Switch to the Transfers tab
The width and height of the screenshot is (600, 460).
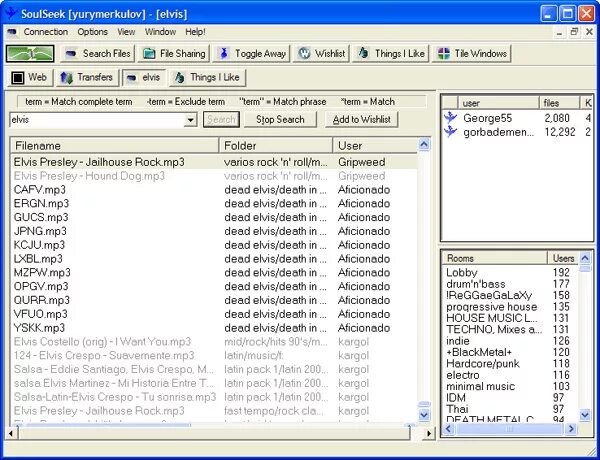(x=87, y=78)
